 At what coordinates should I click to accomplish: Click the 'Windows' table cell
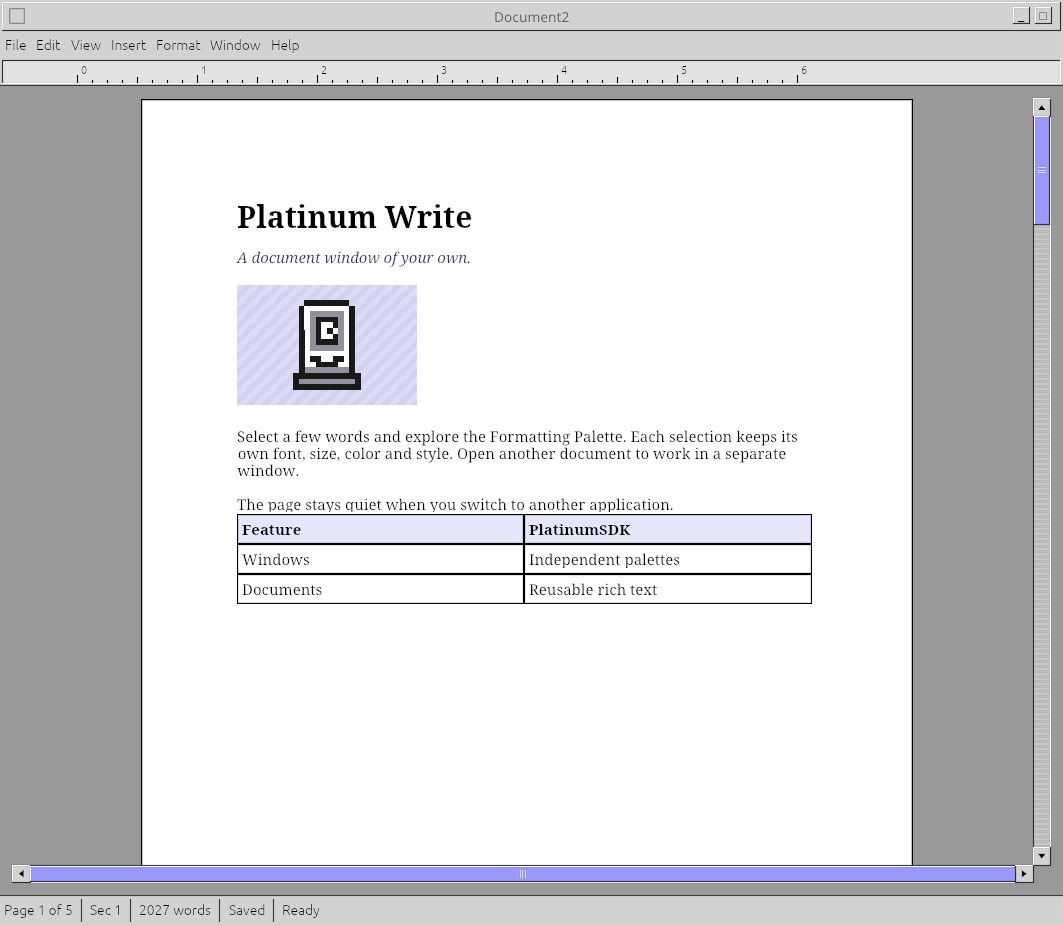[x=380, y=559]
